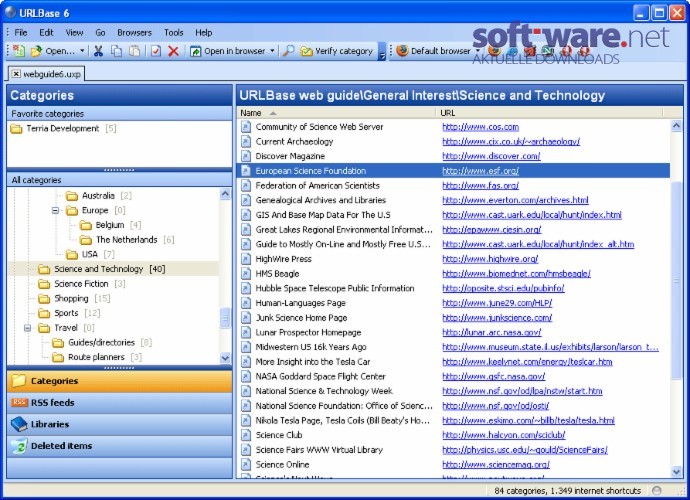
Task: Click the Paste clipboard icon
Action: (x=135, y=51)
